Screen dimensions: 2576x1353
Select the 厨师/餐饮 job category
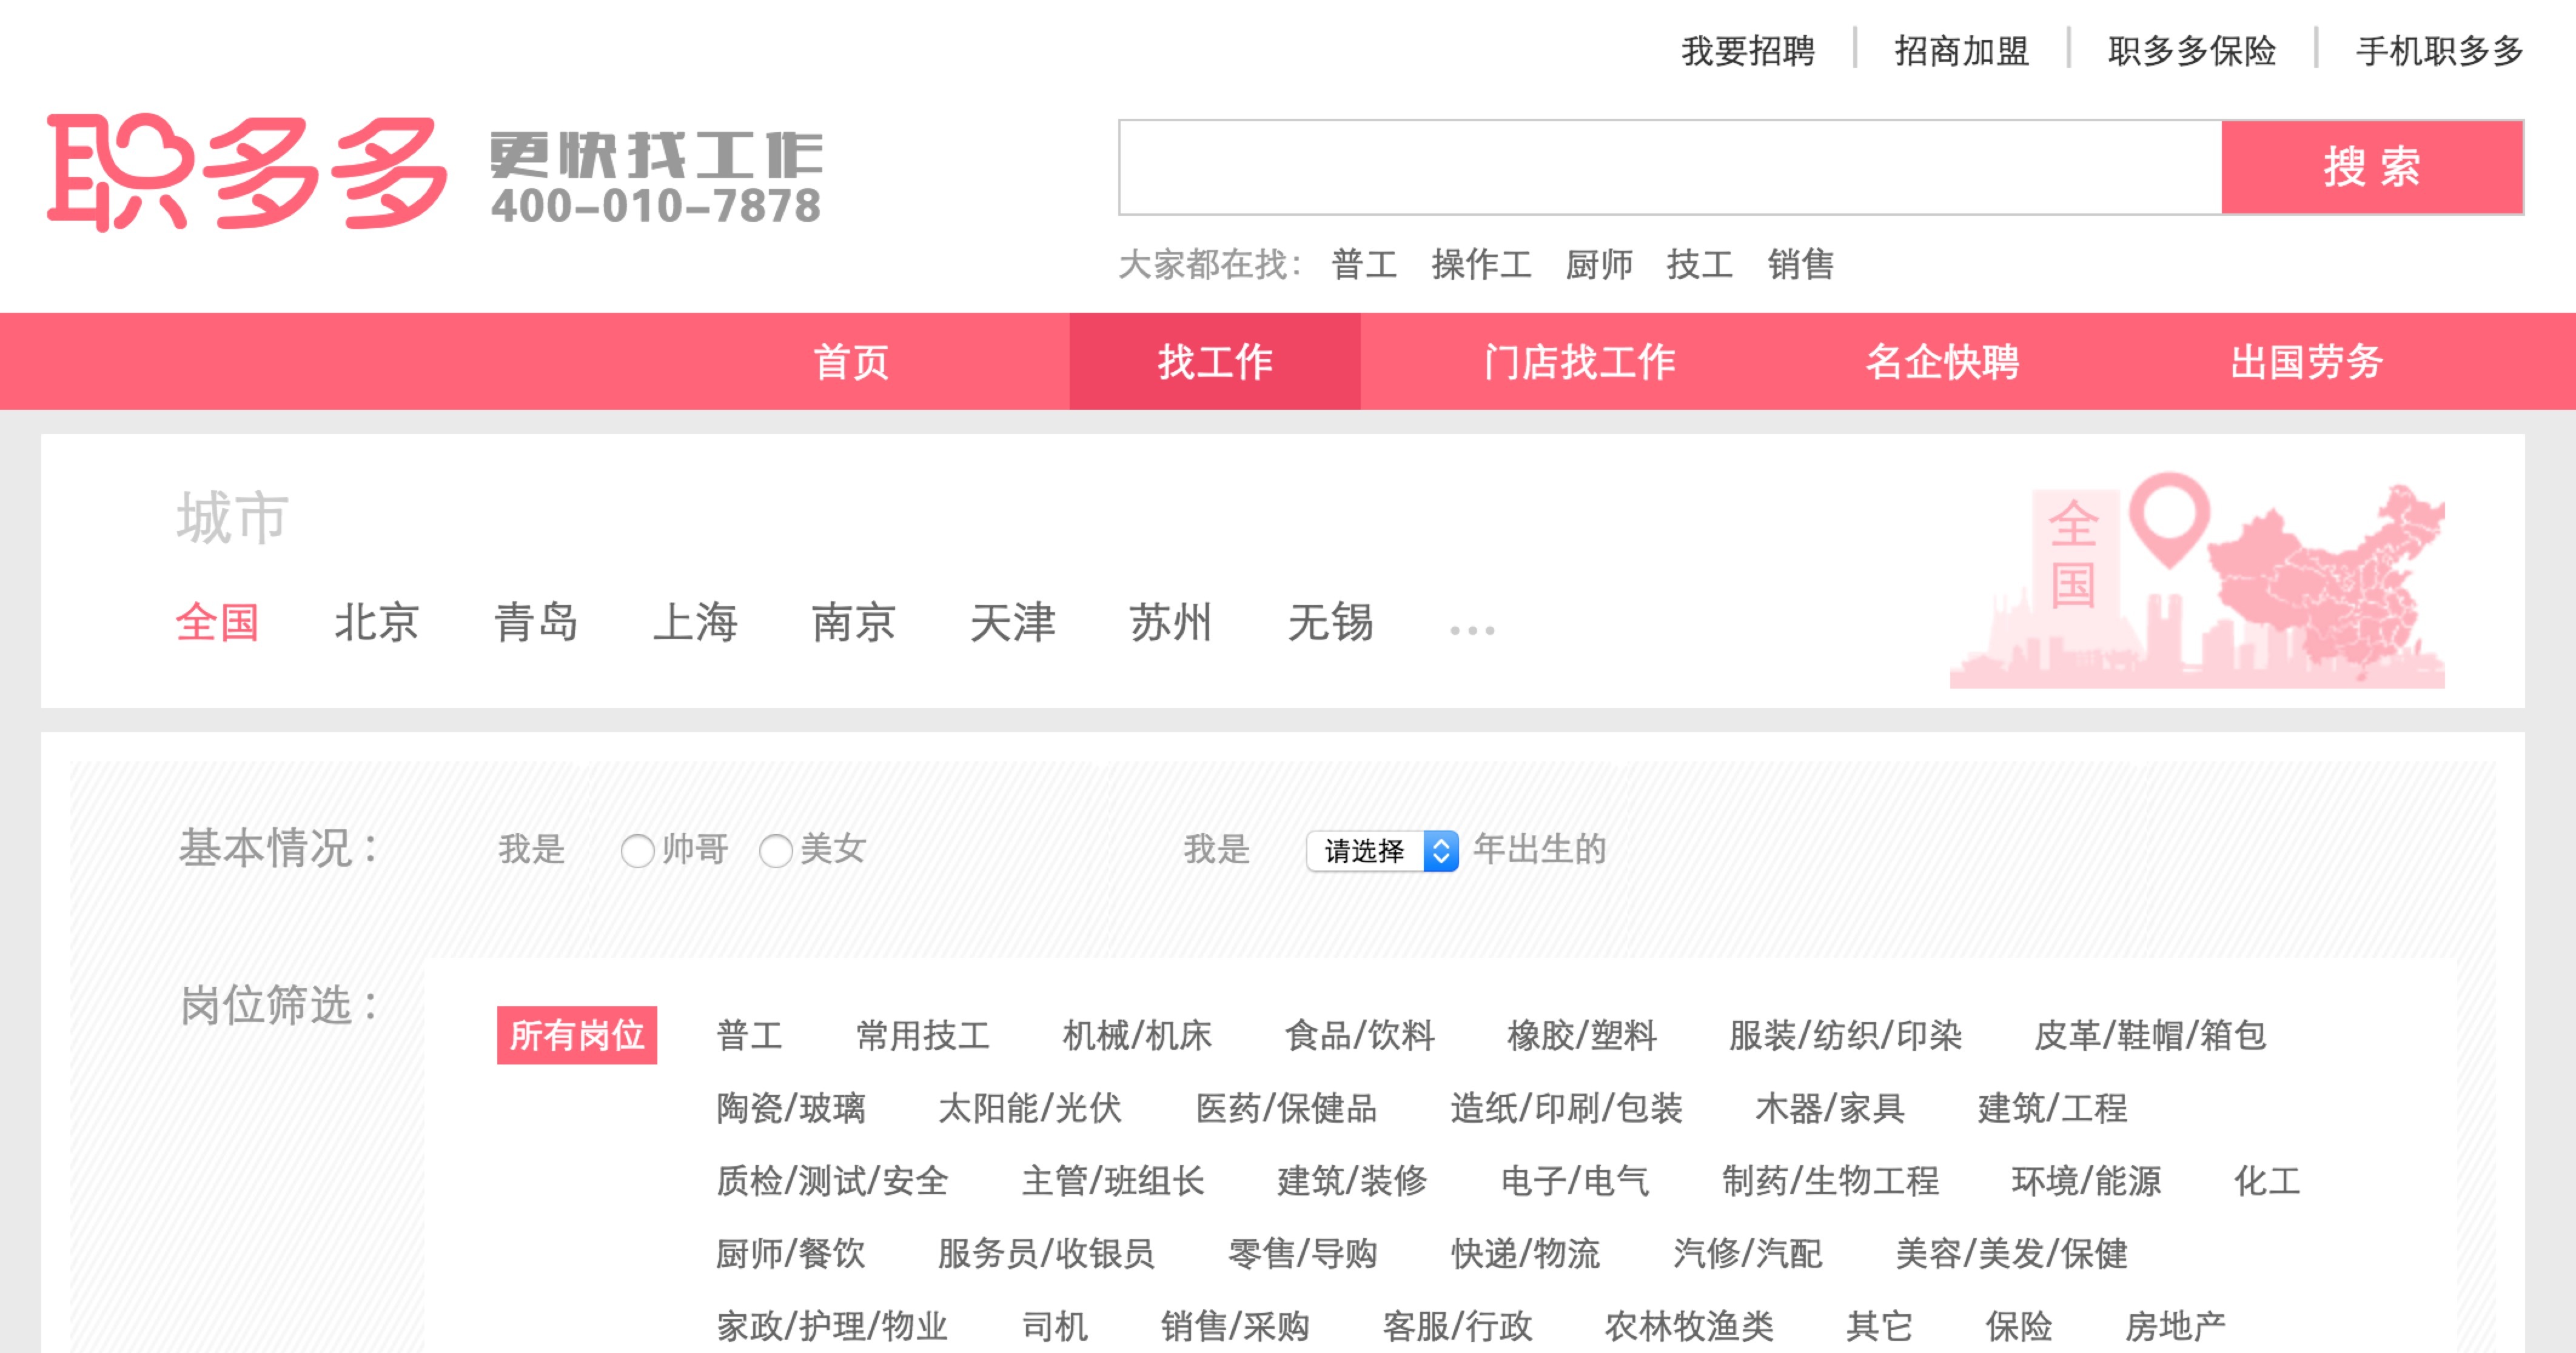790,1253
